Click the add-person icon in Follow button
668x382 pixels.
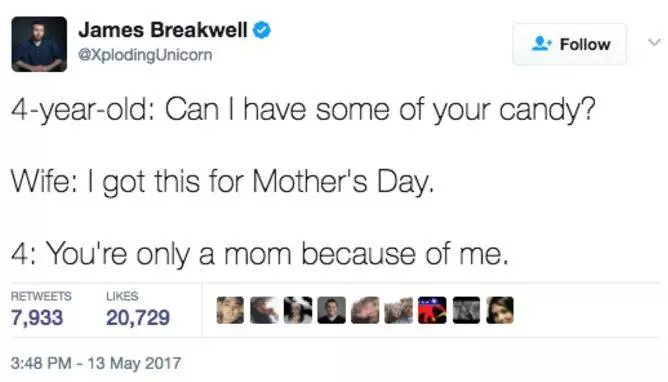541,43
